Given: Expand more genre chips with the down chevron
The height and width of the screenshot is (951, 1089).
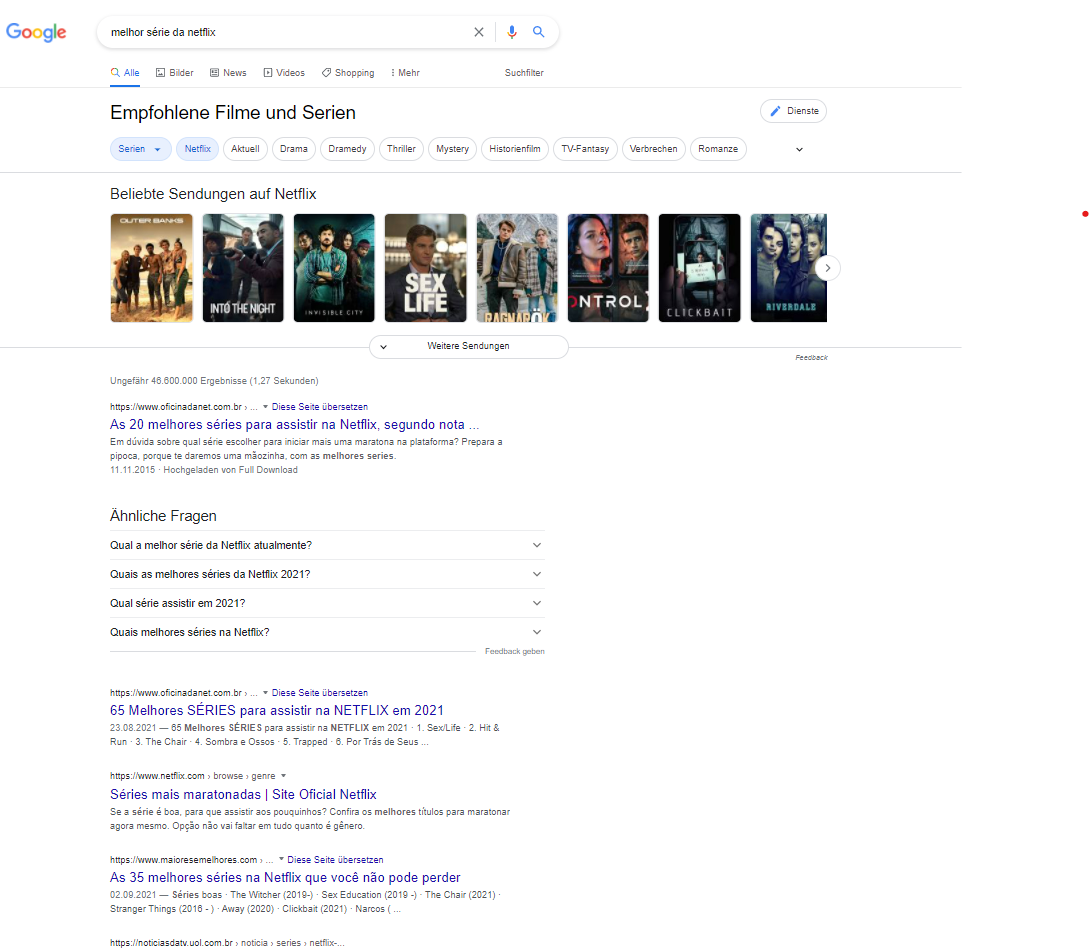Looking at the screenshot, I should tap(799, 149).
